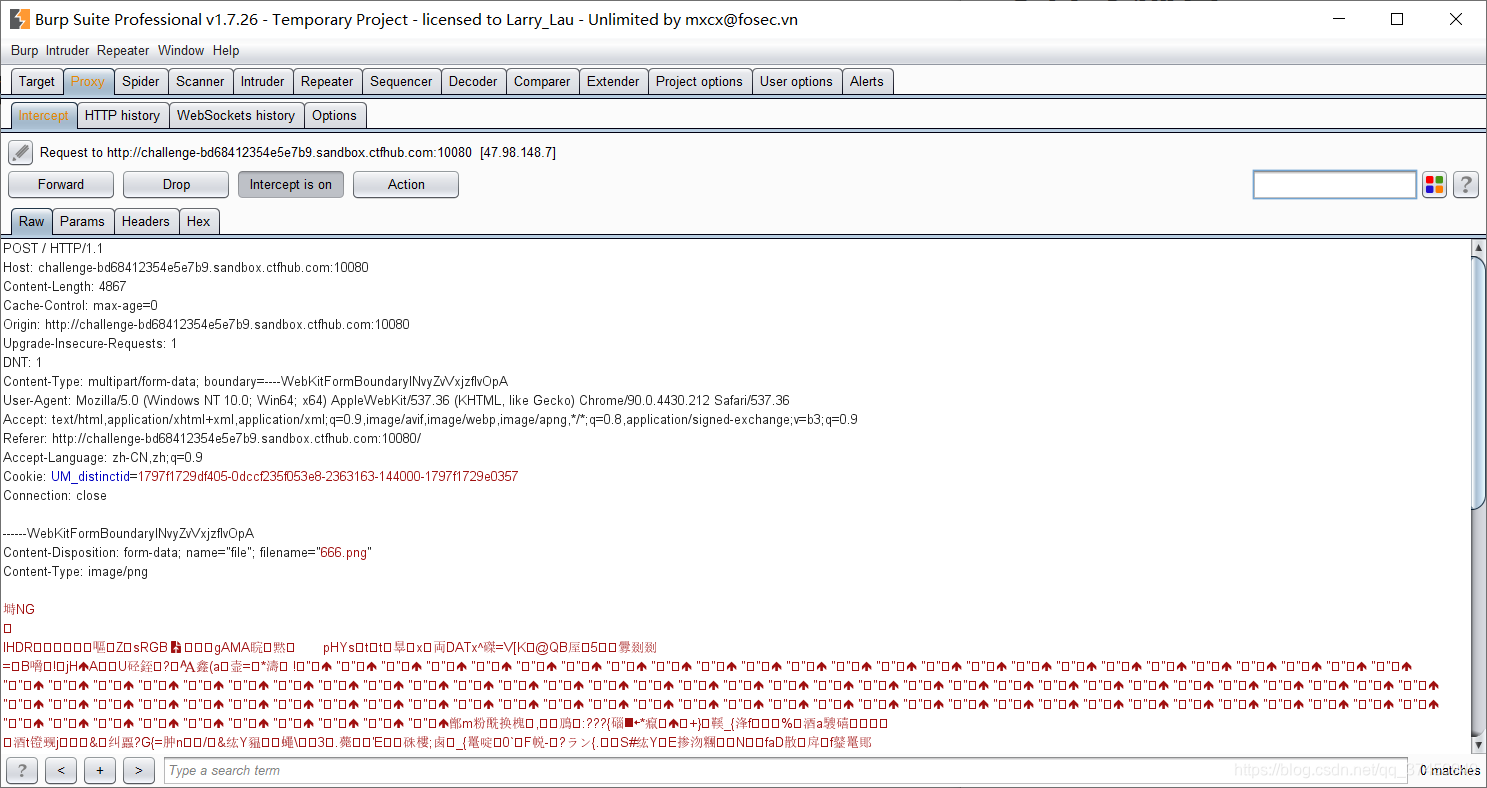Click the DNT: 1 header line
1487x788 pixels.
click(x=23, y=362)
